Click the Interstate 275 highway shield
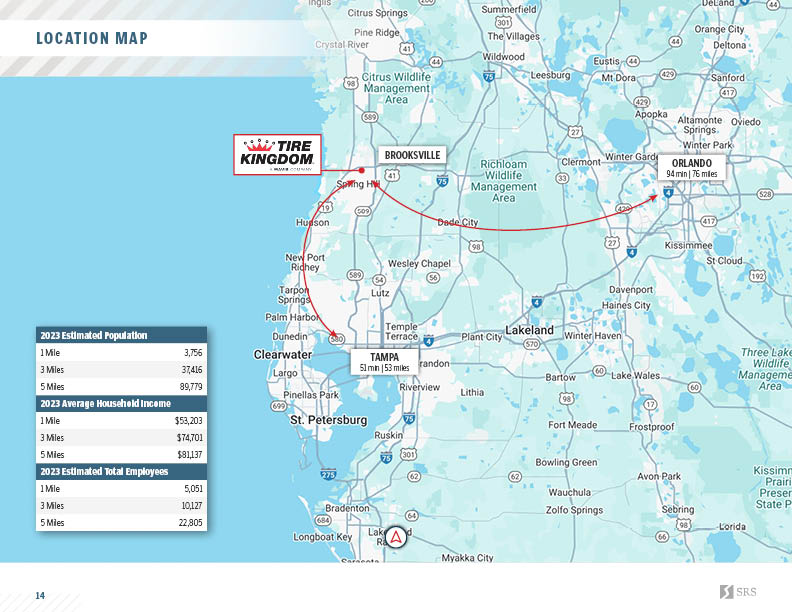Screen dimensions: 792x612 328,475
